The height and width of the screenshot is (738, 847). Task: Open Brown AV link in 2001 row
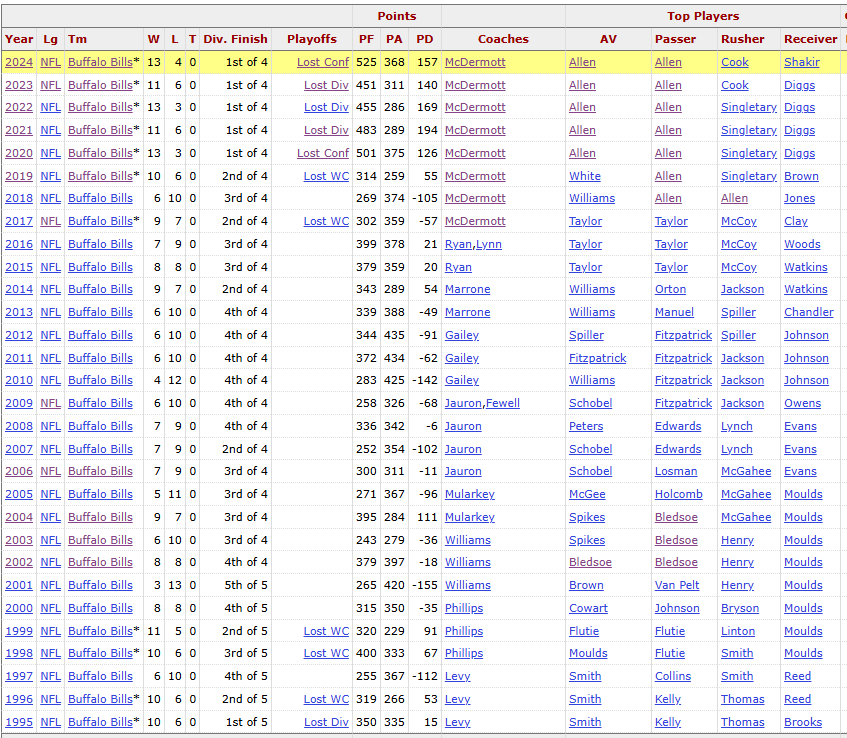(x=586, y=586)
